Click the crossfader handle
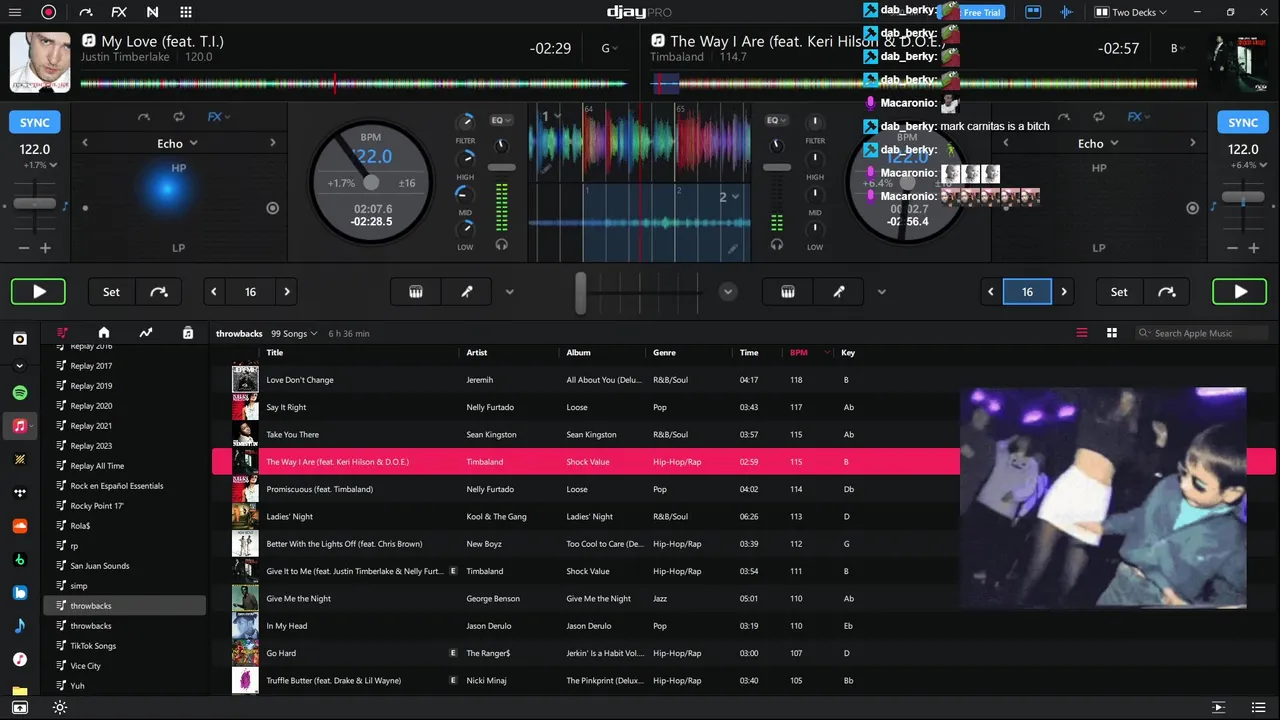This screenshot has height=720, width=1280. tap(580, 293)
